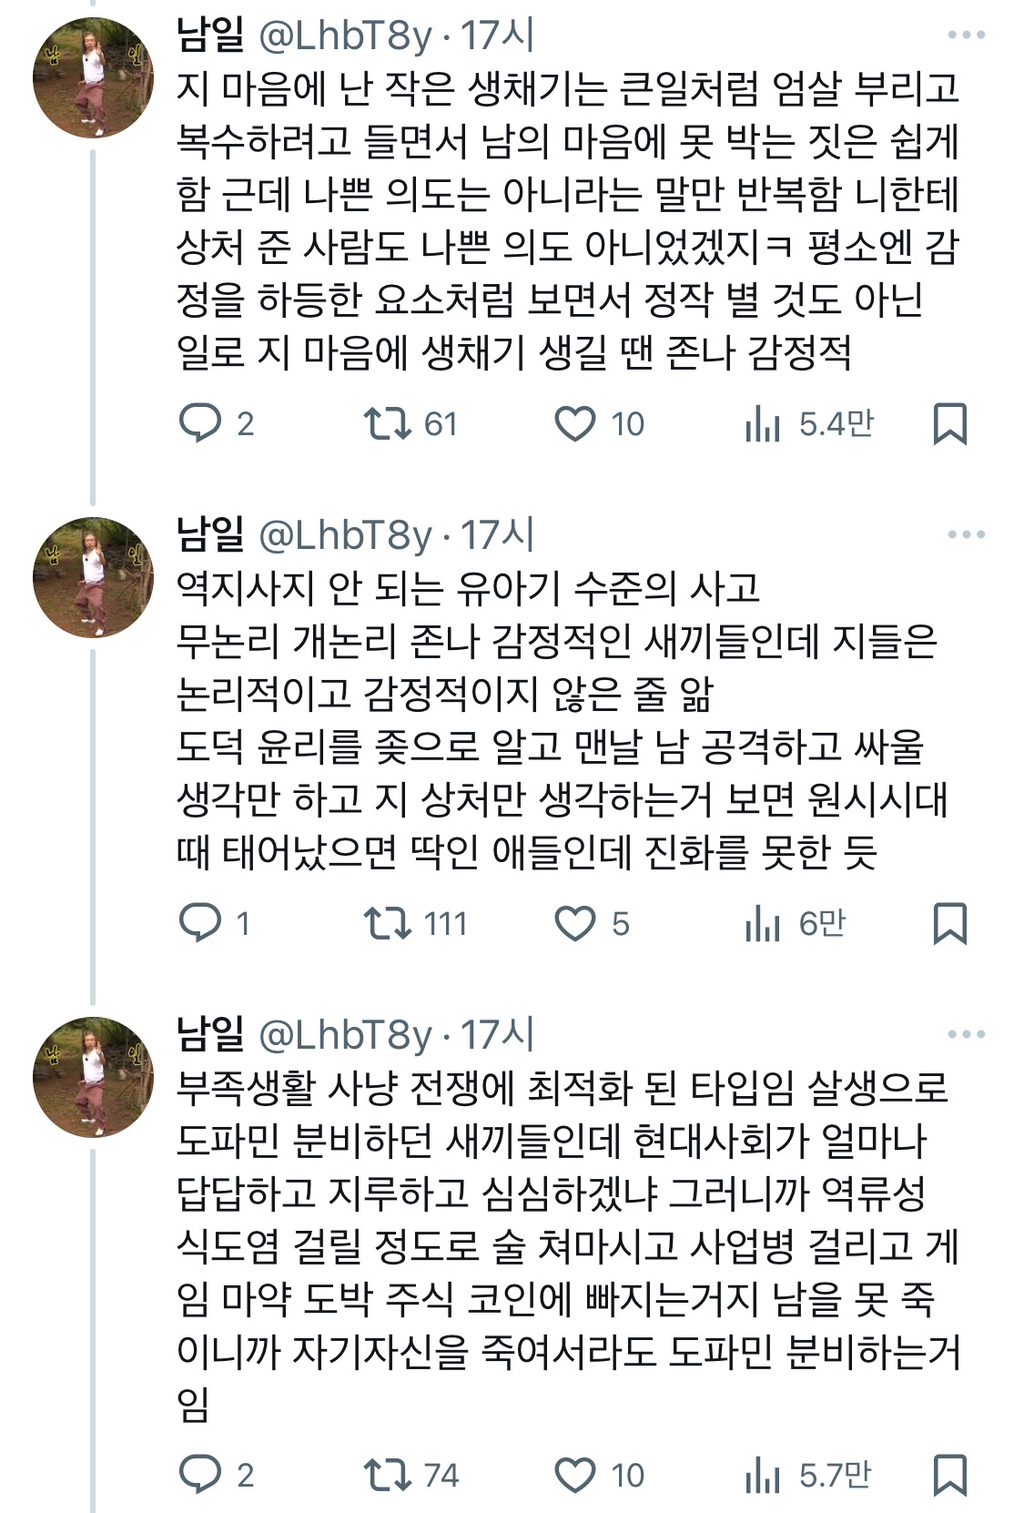
Task: Open more options menu on third tweet
Action: (x=966, y=1035)
